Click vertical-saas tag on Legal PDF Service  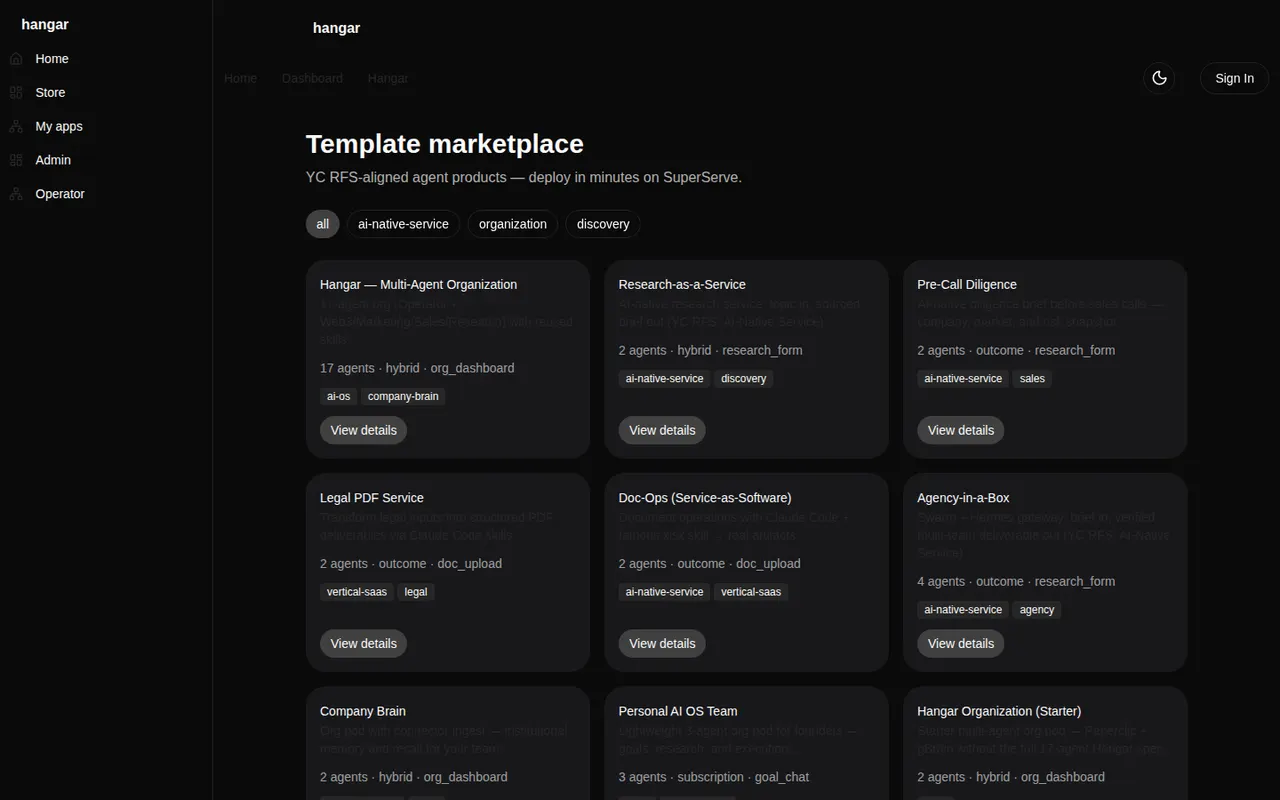tap(357, 592)
